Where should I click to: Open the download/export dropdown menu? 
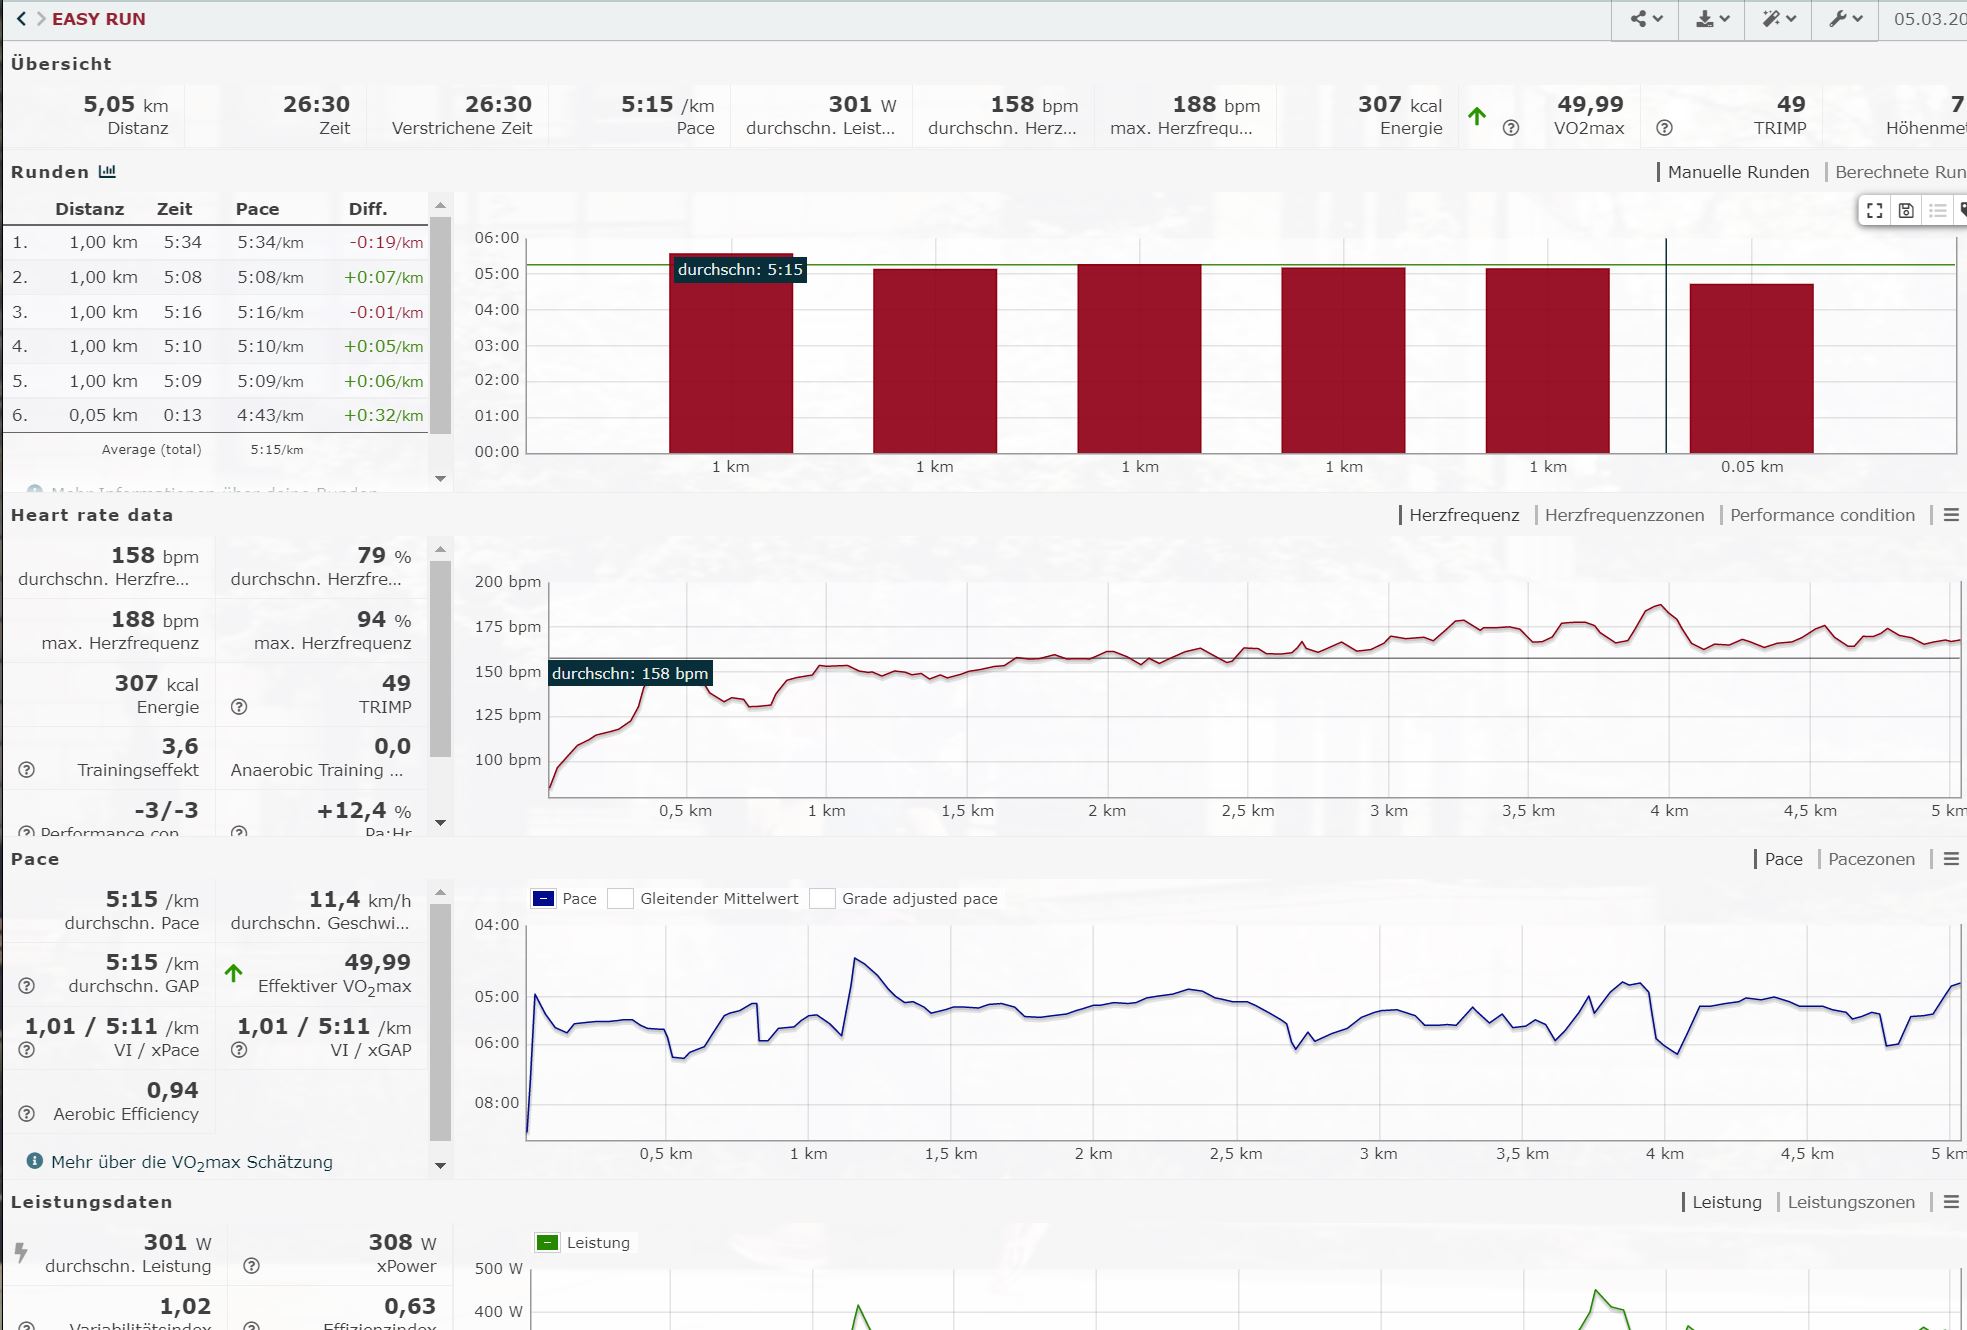1712,19
